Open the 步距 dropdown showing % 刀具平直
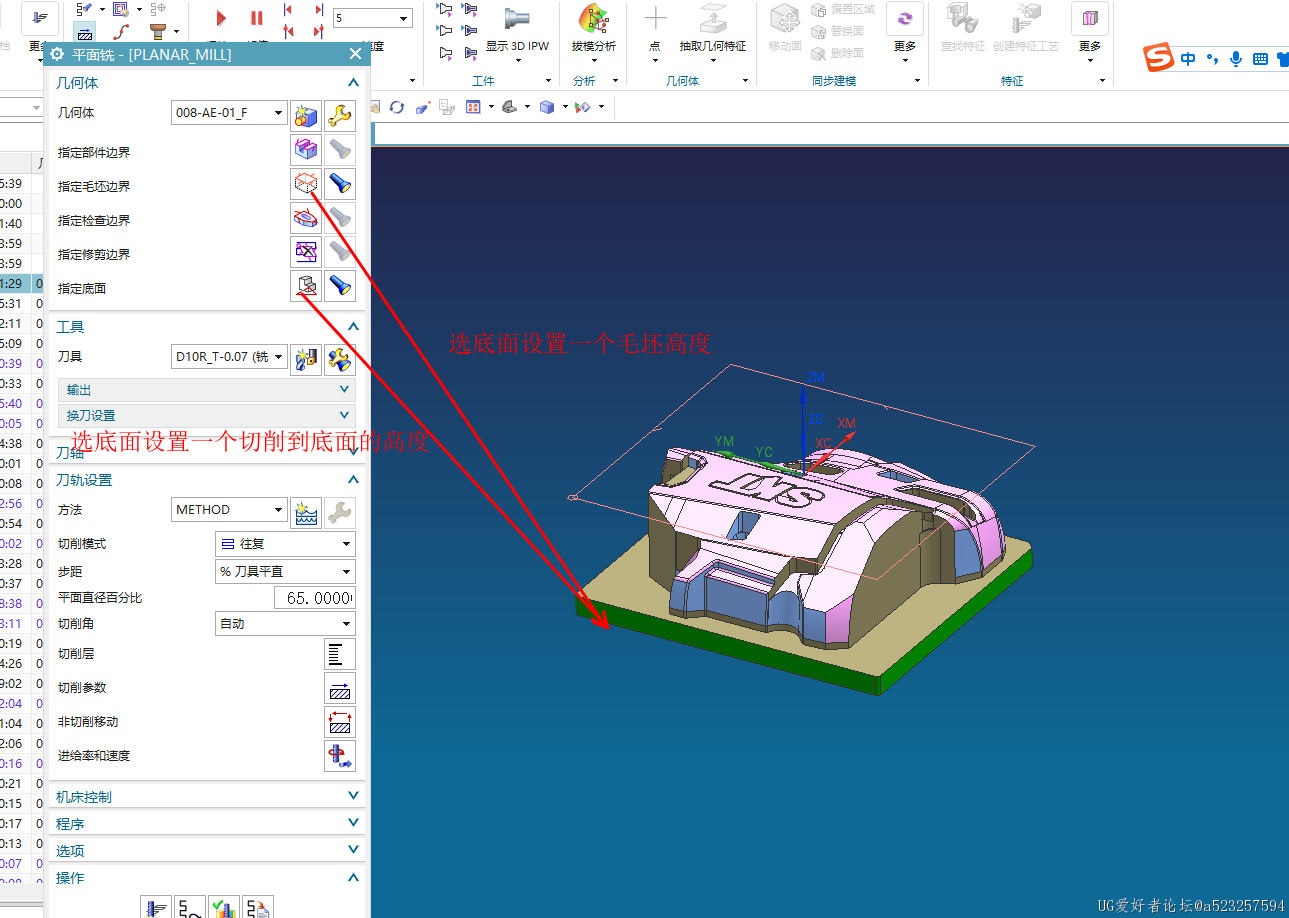Image resolution: width=1289 pixels, height=918 pixels. (x=285, y=572)
